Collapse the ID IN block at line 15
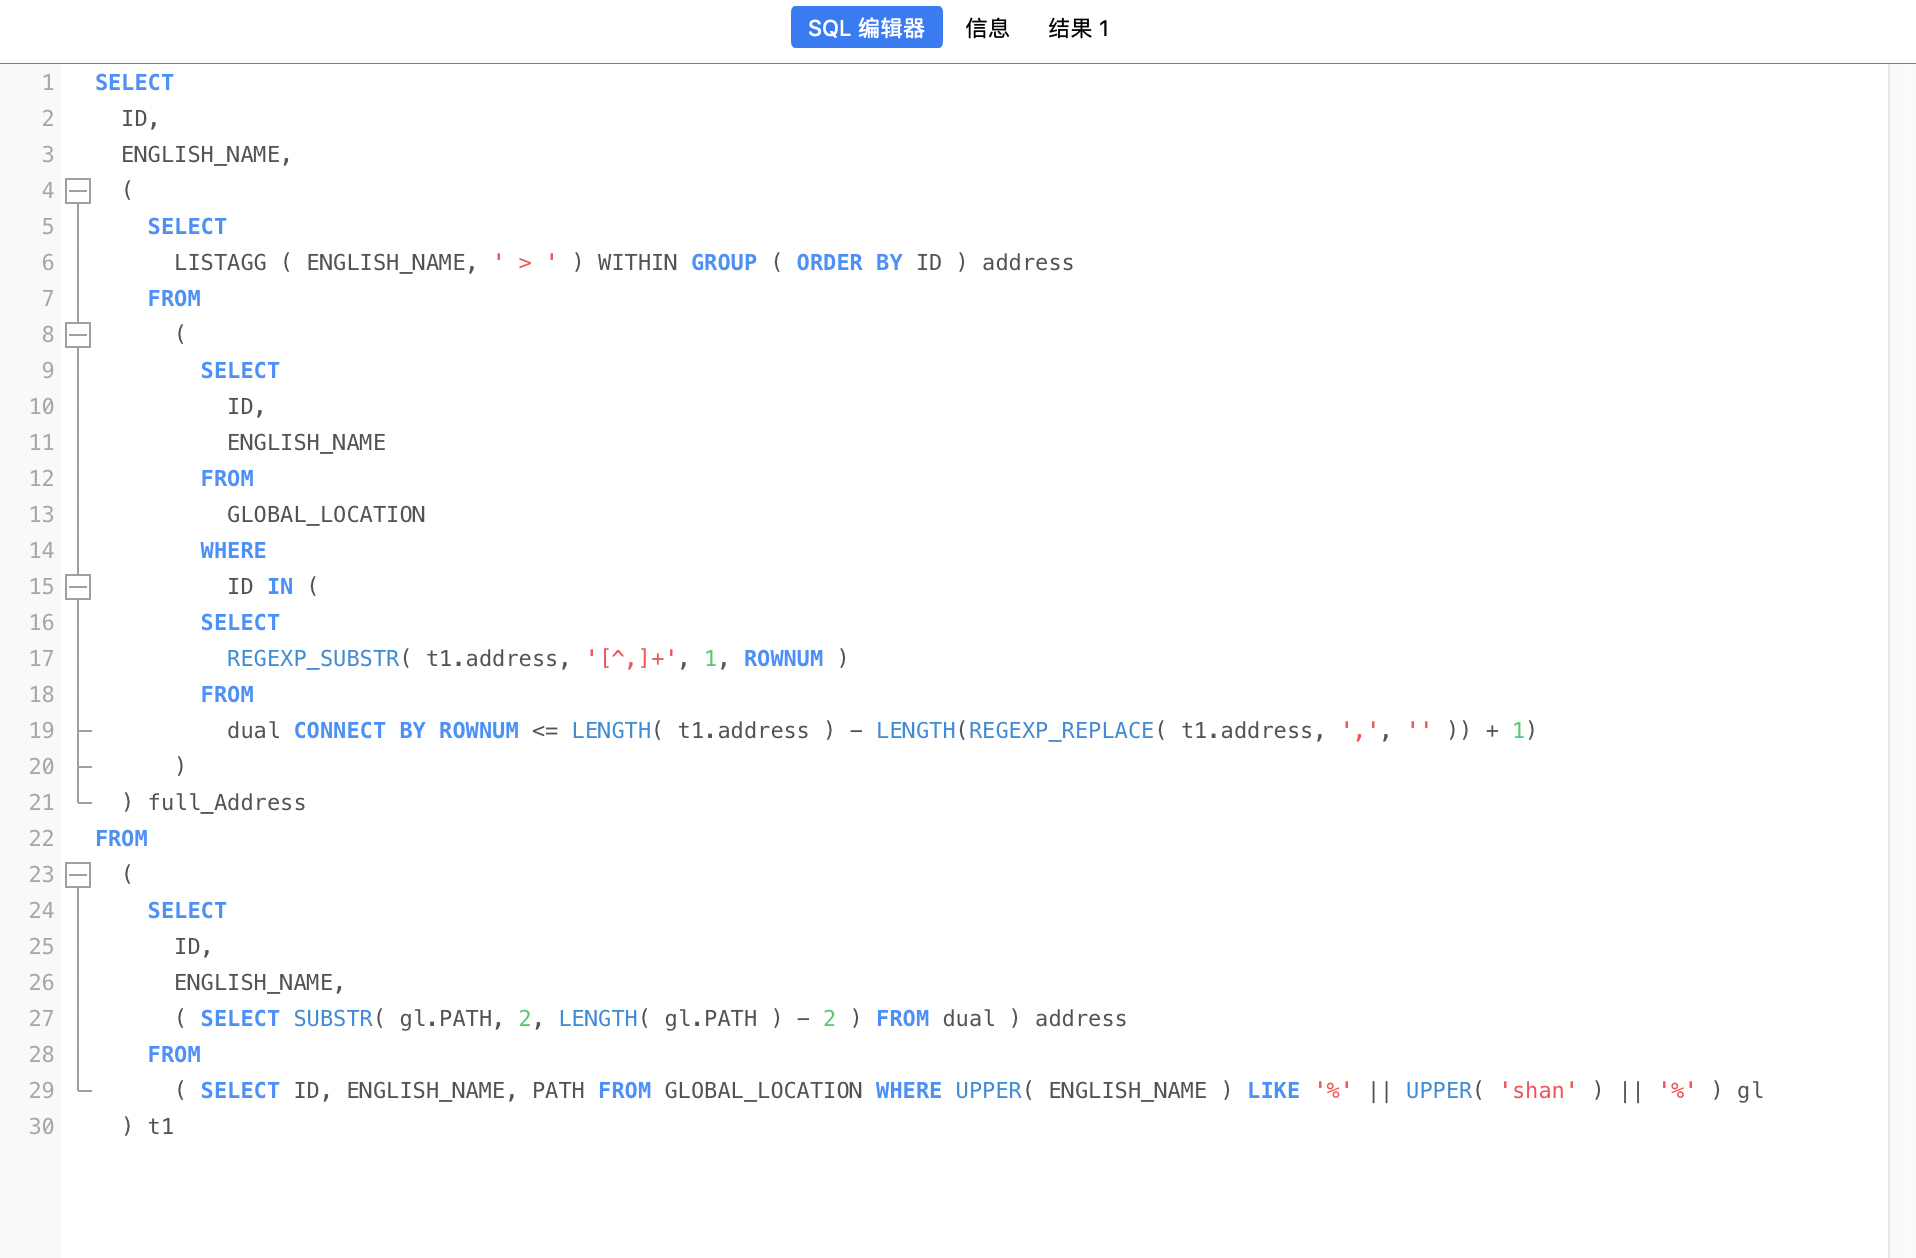This screenshot has width=1916, height=1258. tap(78, 586)
